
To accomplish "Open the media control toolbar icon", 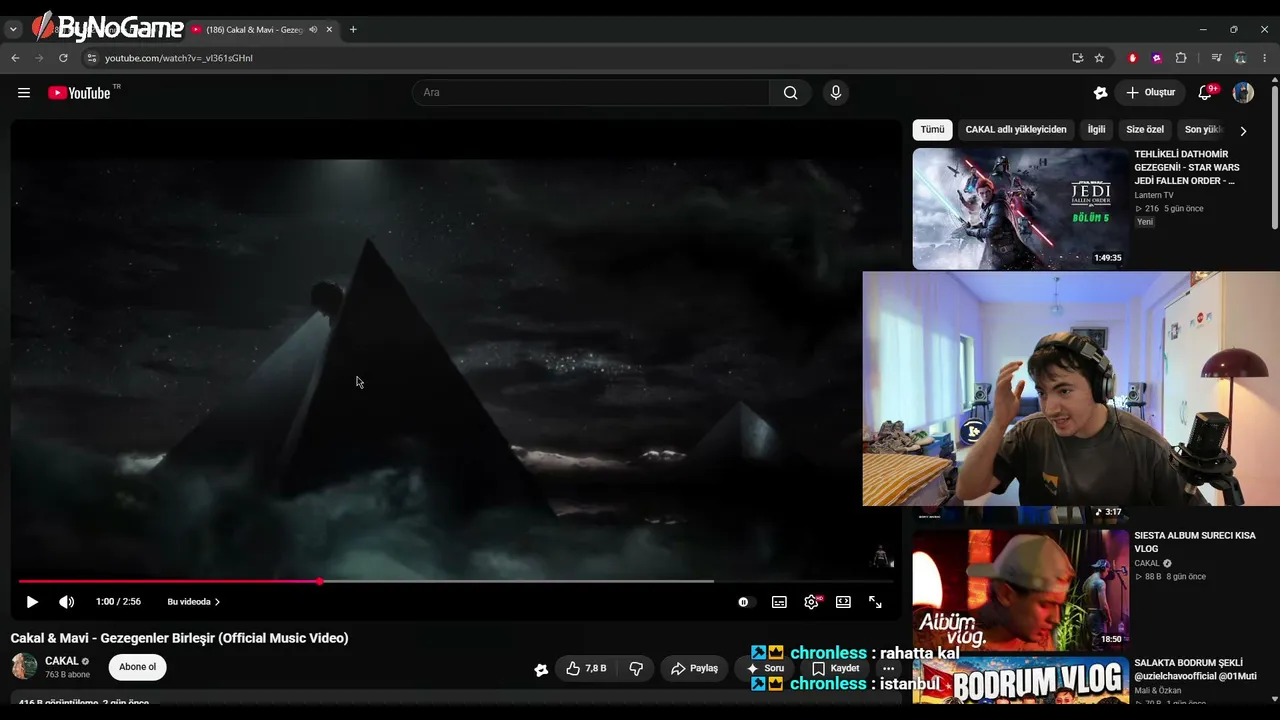I will pos(1216,58).
